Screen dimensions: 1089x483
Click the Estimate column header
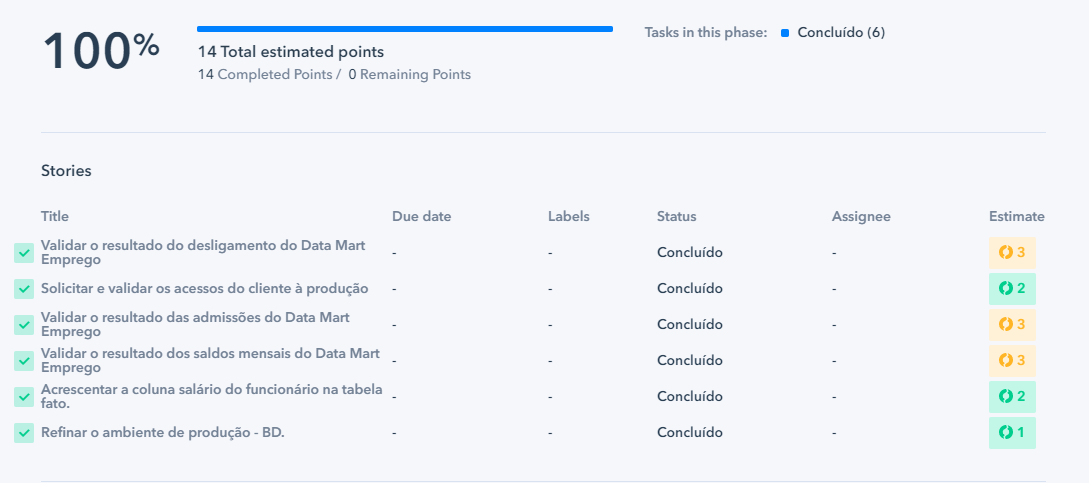(x=1017, y=216)
